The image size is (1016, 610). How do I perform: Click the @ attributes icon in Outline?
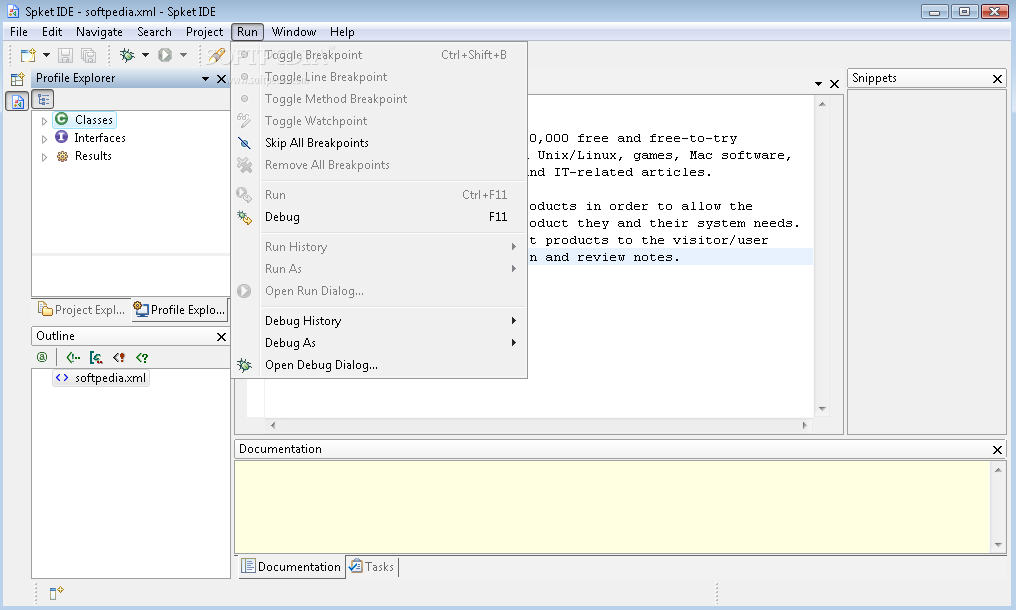click(x=42, y=357)
